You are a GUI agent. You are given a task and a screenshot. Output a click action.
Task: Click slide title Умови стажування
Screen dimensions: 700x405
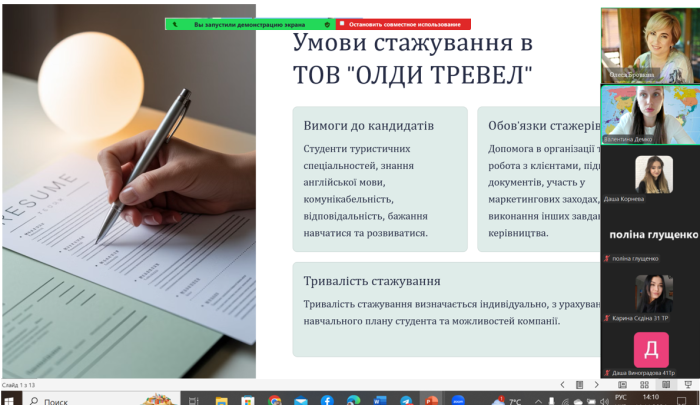pyautogui.click(x=412, y=58)
